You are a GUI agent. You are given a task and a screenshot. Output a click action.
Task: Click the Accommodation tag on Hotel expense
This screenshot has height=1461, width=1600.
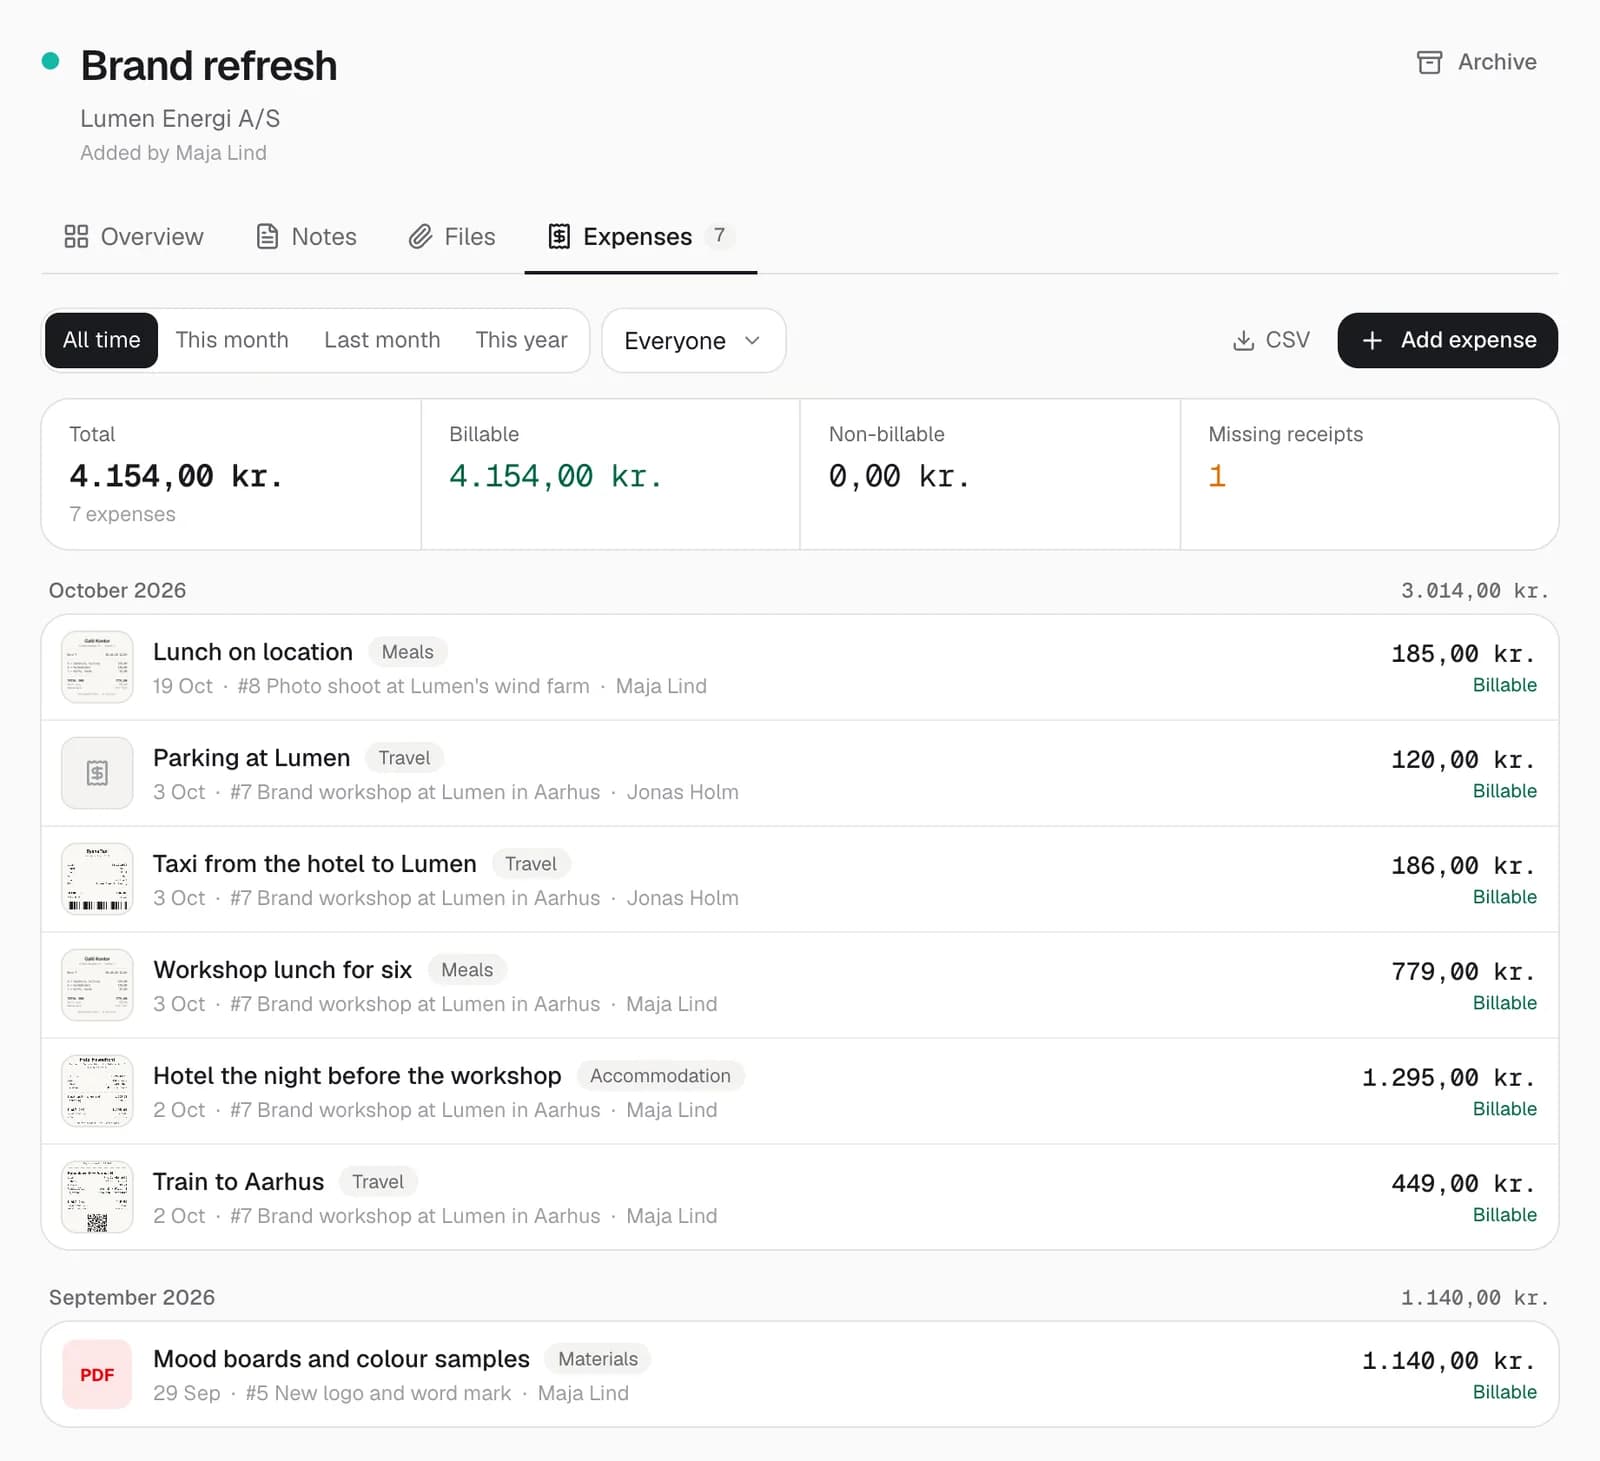(x=660, y=1076)
